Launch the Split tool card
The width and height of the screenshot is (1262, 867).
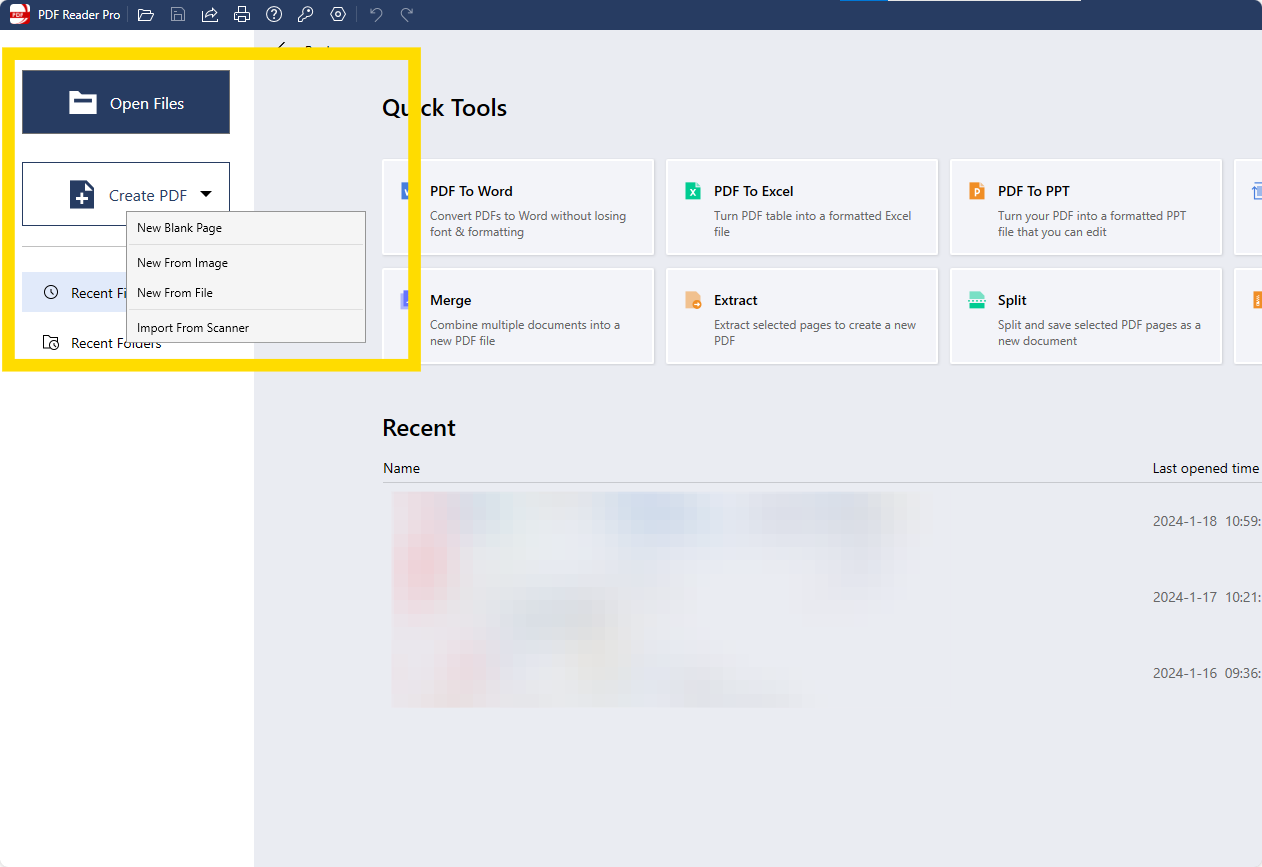1085,316
